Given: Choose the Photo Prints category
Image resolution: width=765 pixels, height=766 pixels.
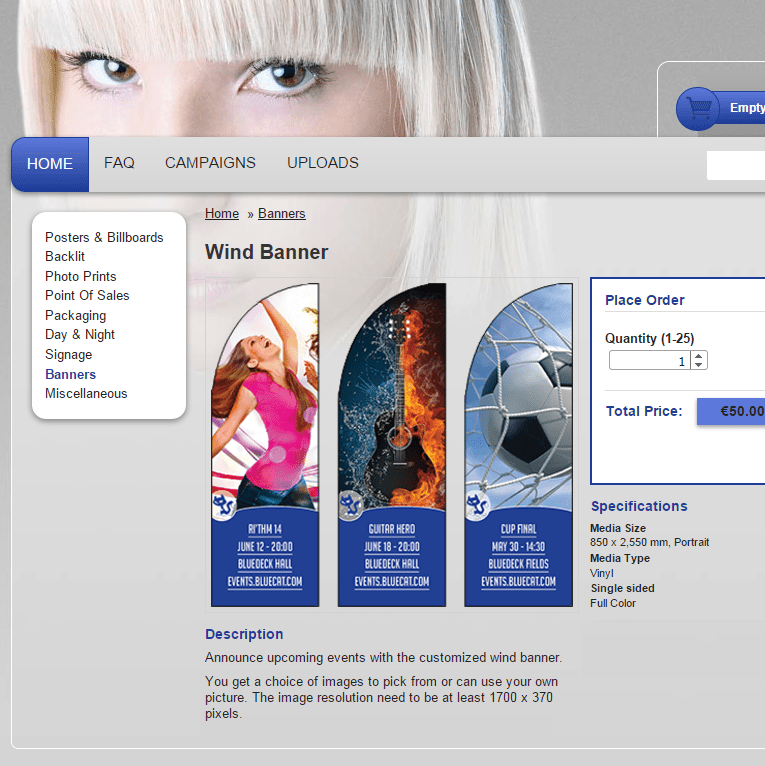Looking at the screenshot, I should (x=80, y=277).
